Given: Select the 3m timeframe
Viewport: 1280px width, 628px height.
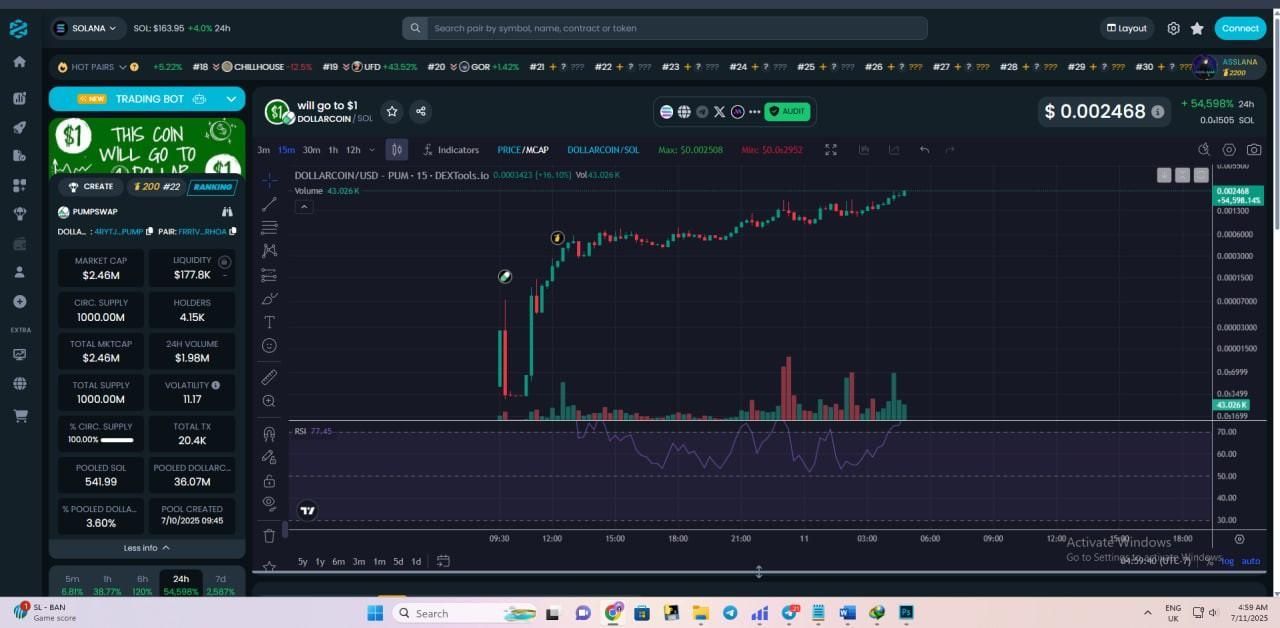Looking at the screenshot, I should (264, 150).
